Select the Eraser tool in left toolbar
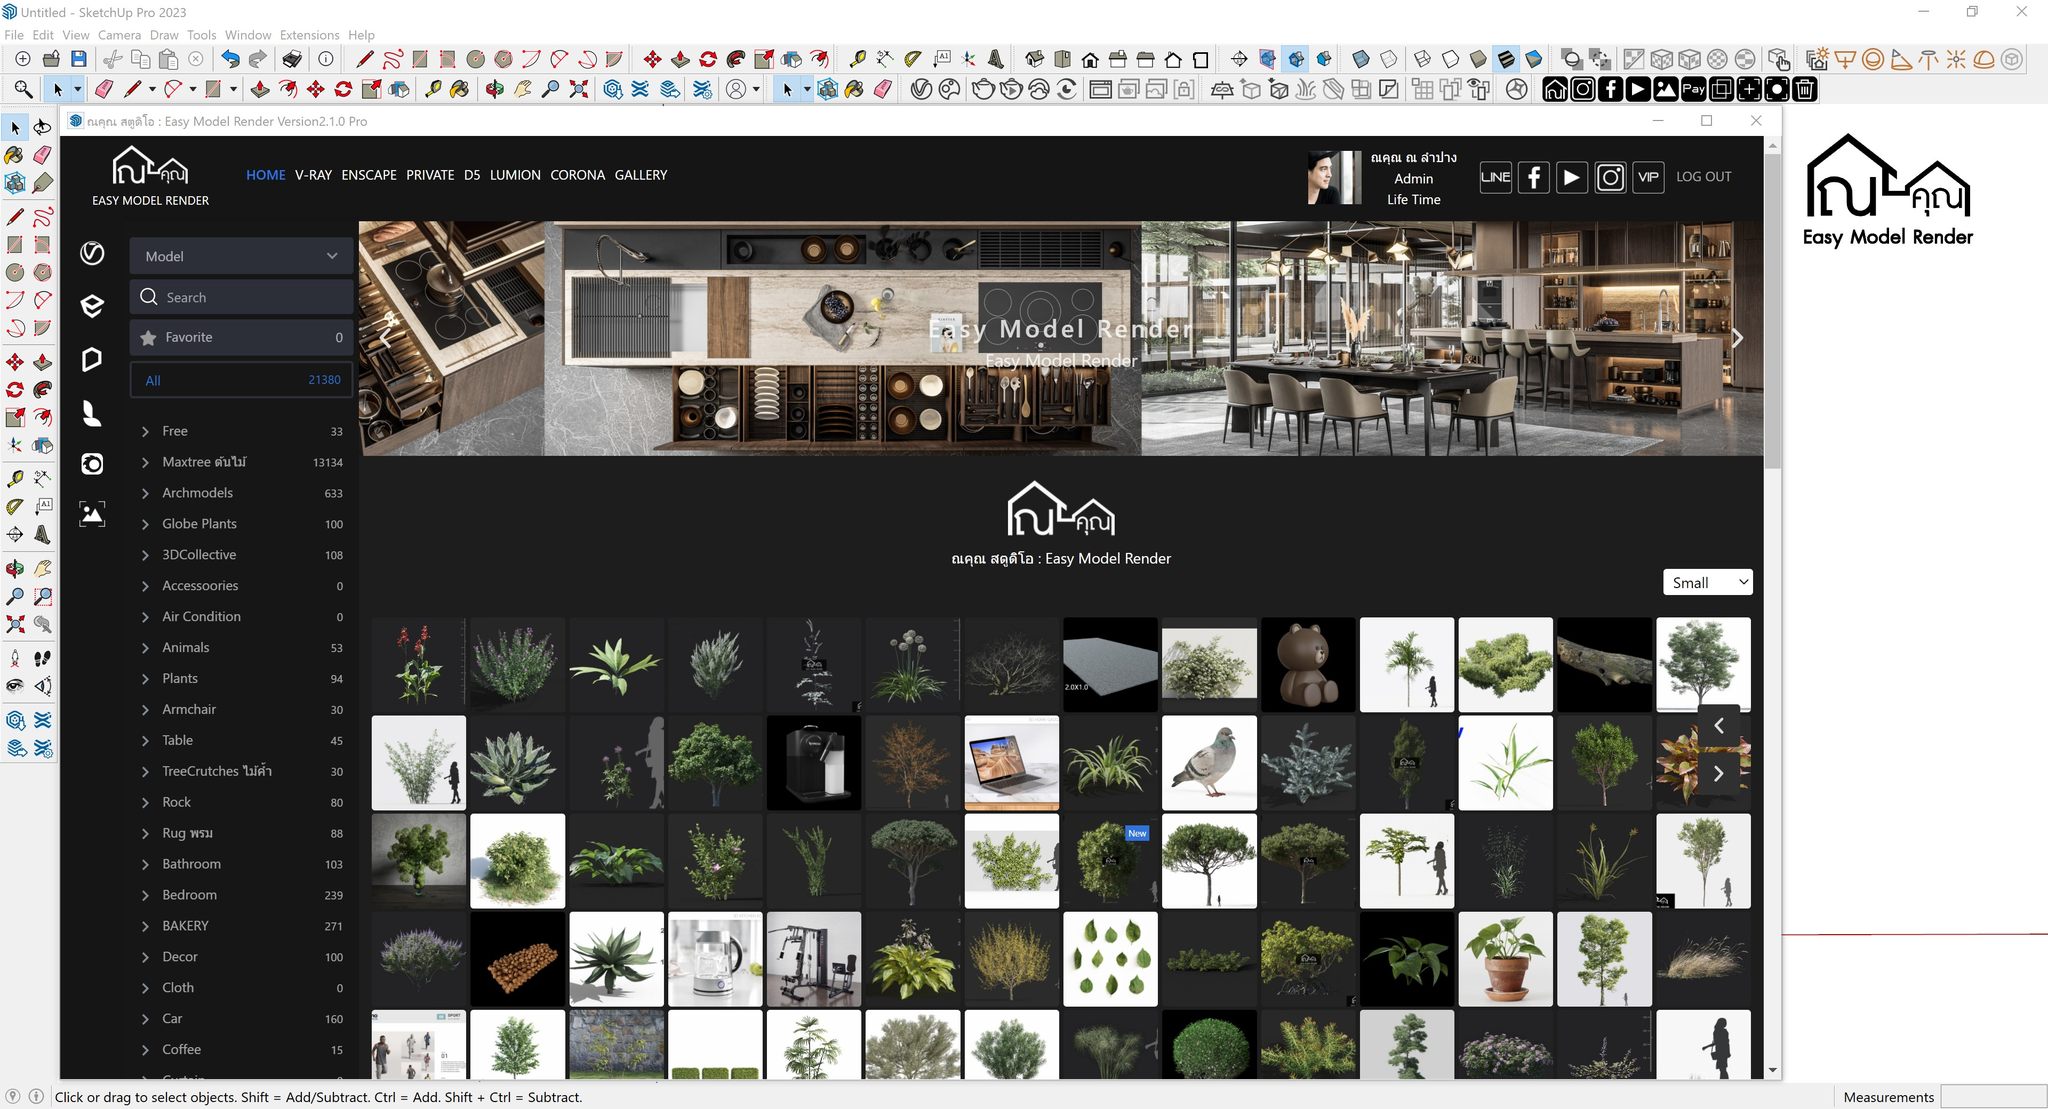 pos(42,155)
